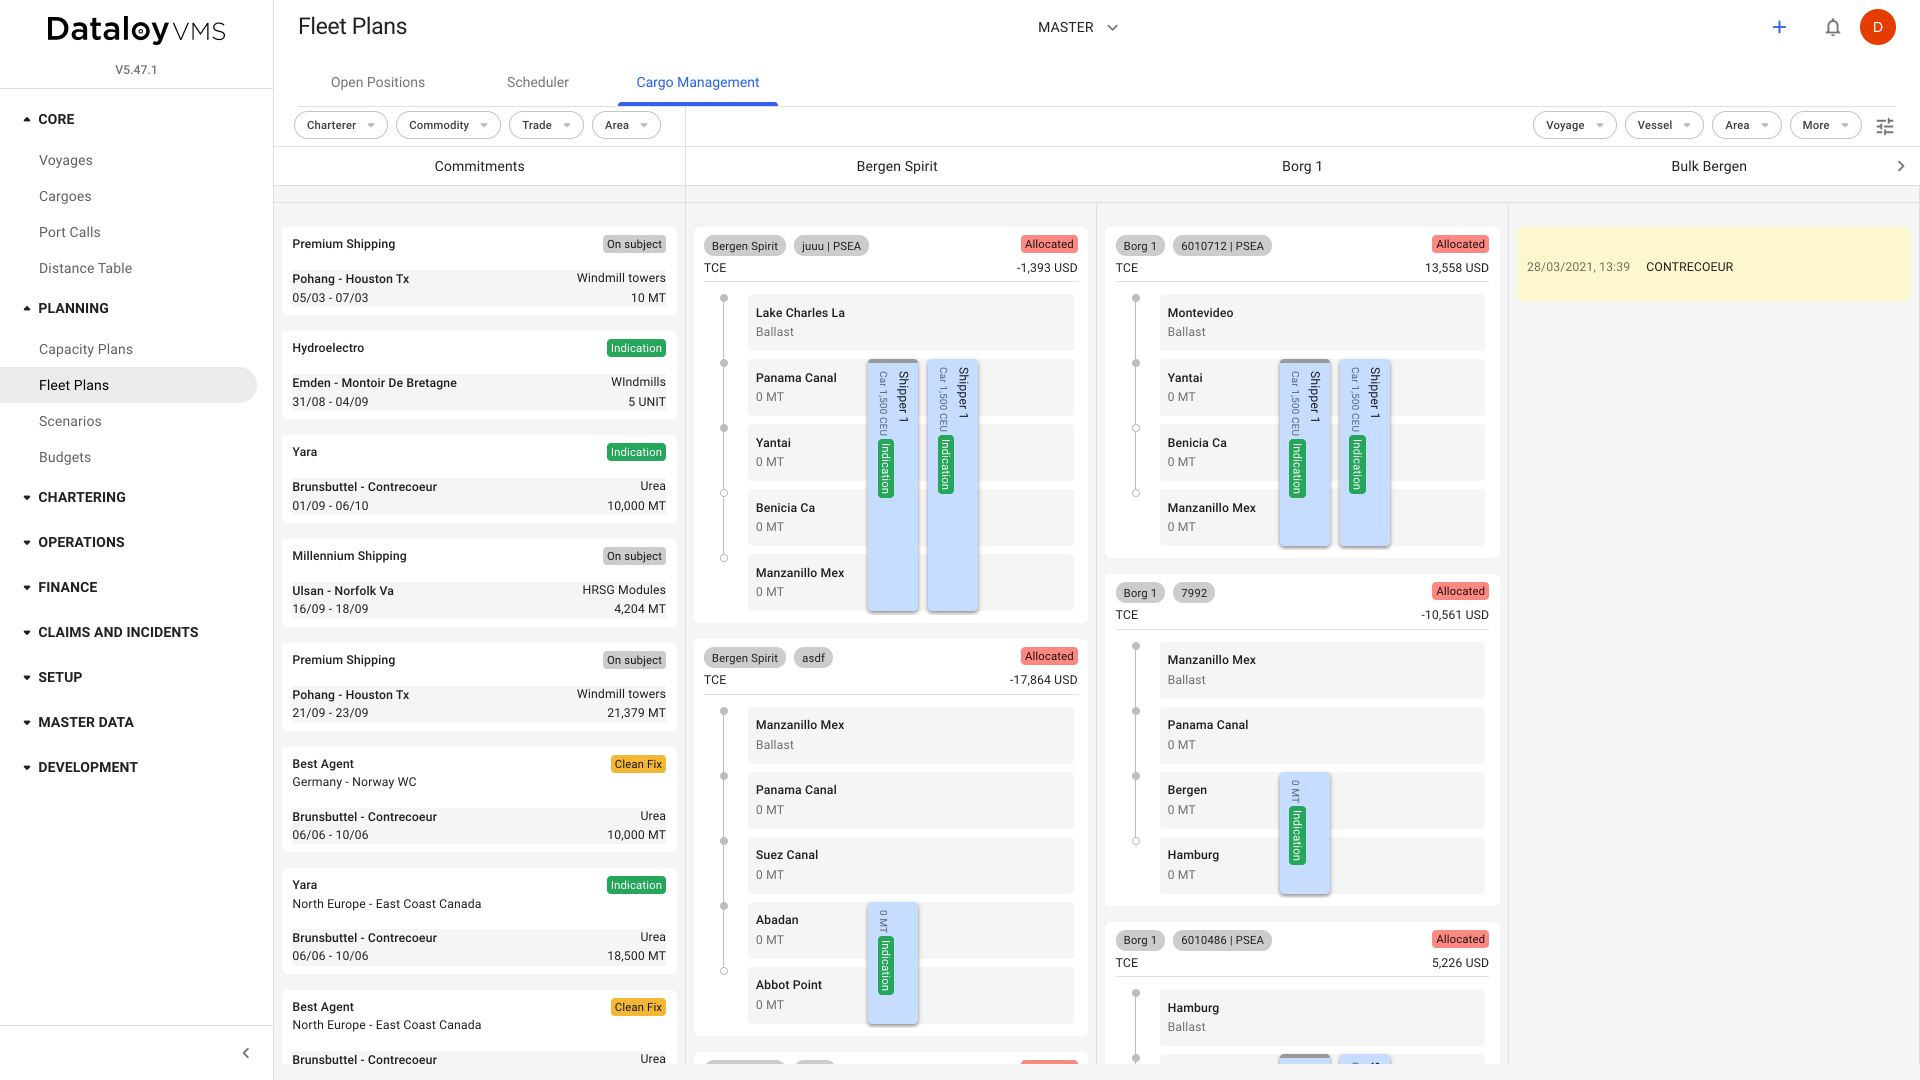1920x1080 pixels.
Task: Expand the MASTER DATA section
Action: point(27,722)
